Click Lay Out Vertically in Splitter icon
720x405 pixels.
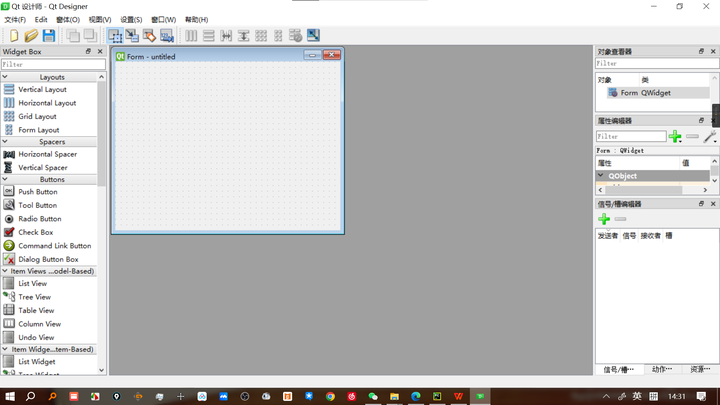pyautogui.click(x=243, y=35)
